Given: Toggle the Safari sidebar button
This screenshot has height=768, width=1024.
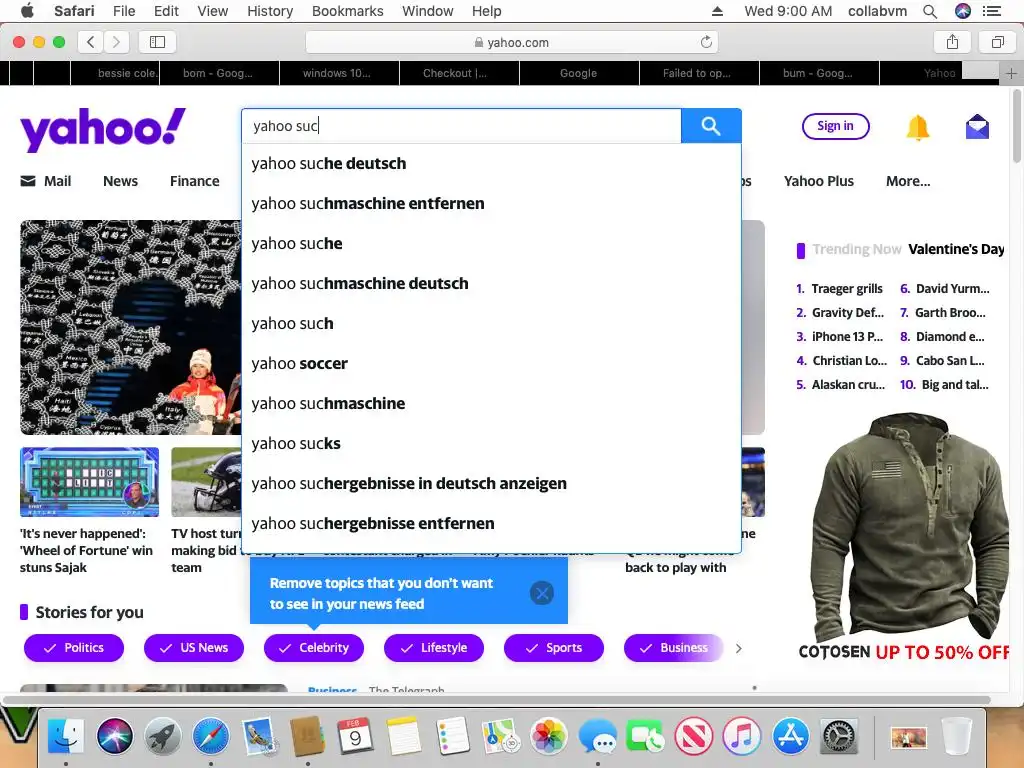Looking at the screenshot, I should [157, 42].
